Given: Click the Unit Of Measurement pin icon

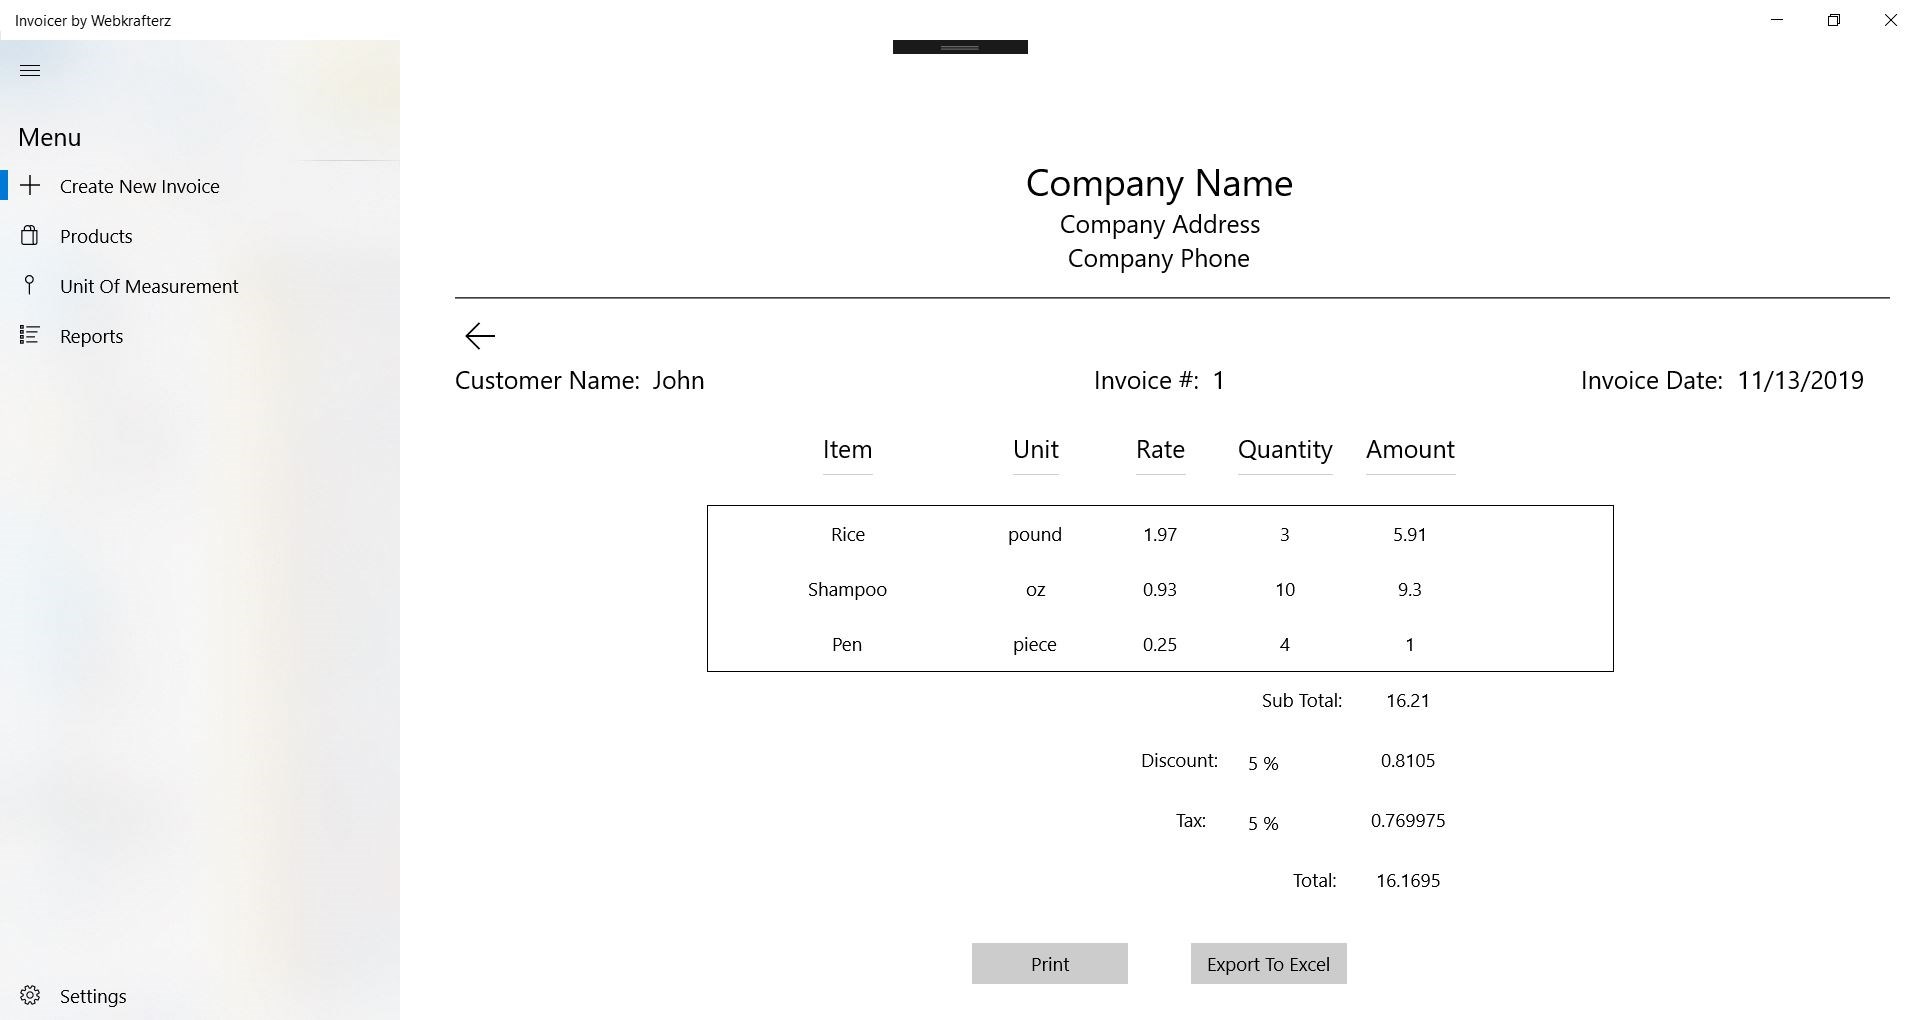Looking at the screenshot, I should [x=30, y=285].
